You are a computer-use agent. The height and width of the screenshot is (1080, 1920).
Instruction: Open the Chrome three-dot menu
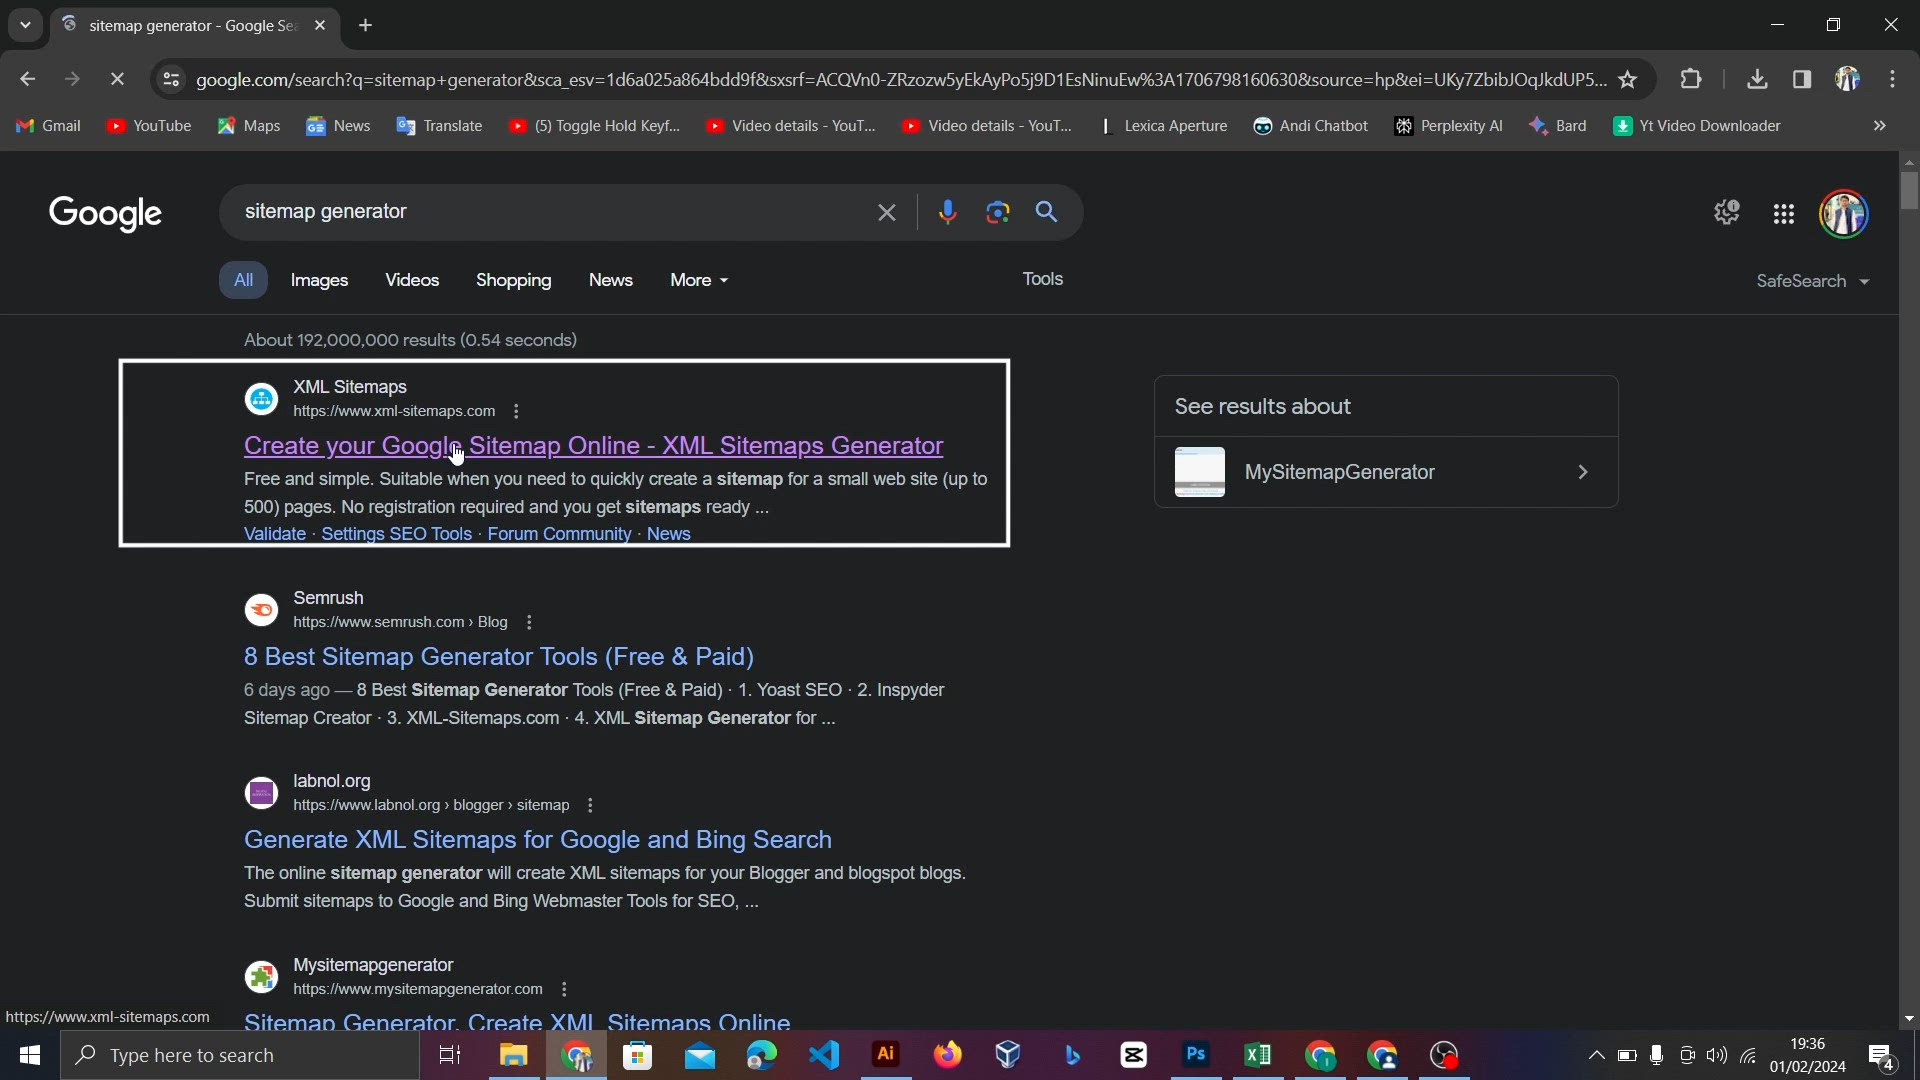(x=1893, y=79)
